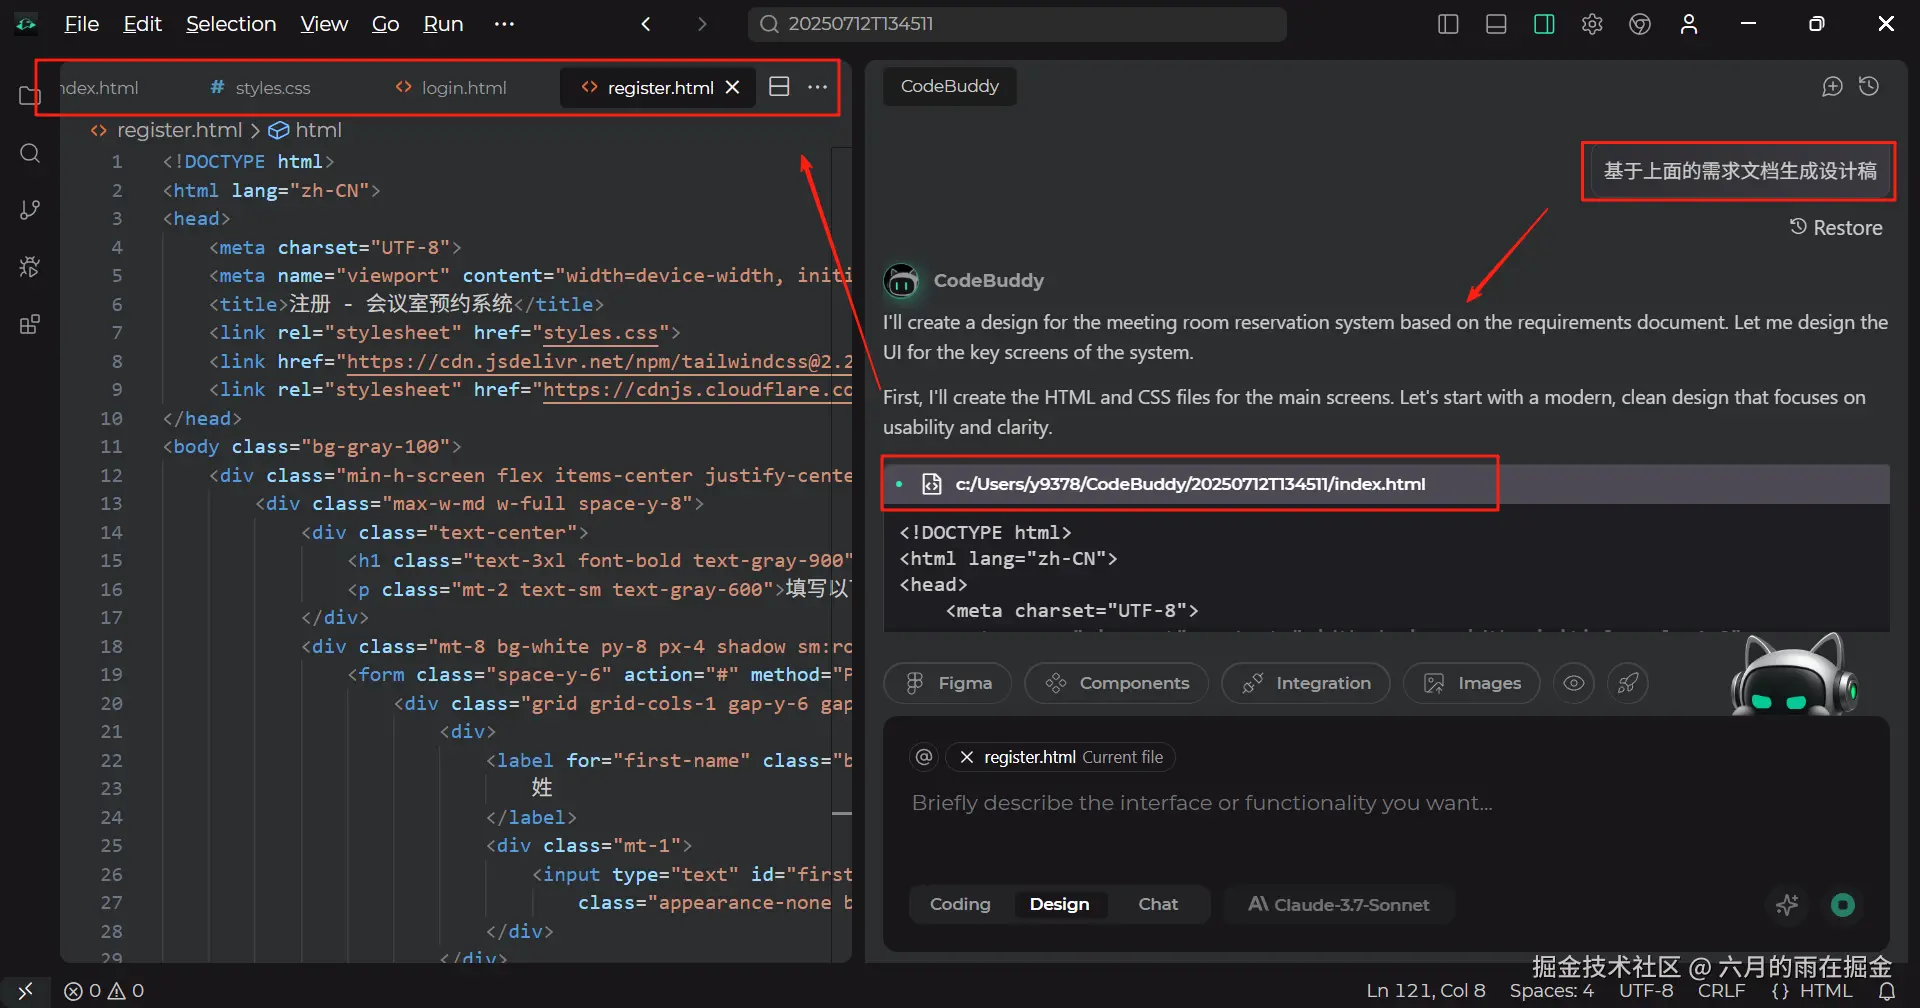Image resolution: width=1920 pixels, height=1008 pixels.
Task: Open the Extensions icon in activity bar
Action: [x=30, y=325]
